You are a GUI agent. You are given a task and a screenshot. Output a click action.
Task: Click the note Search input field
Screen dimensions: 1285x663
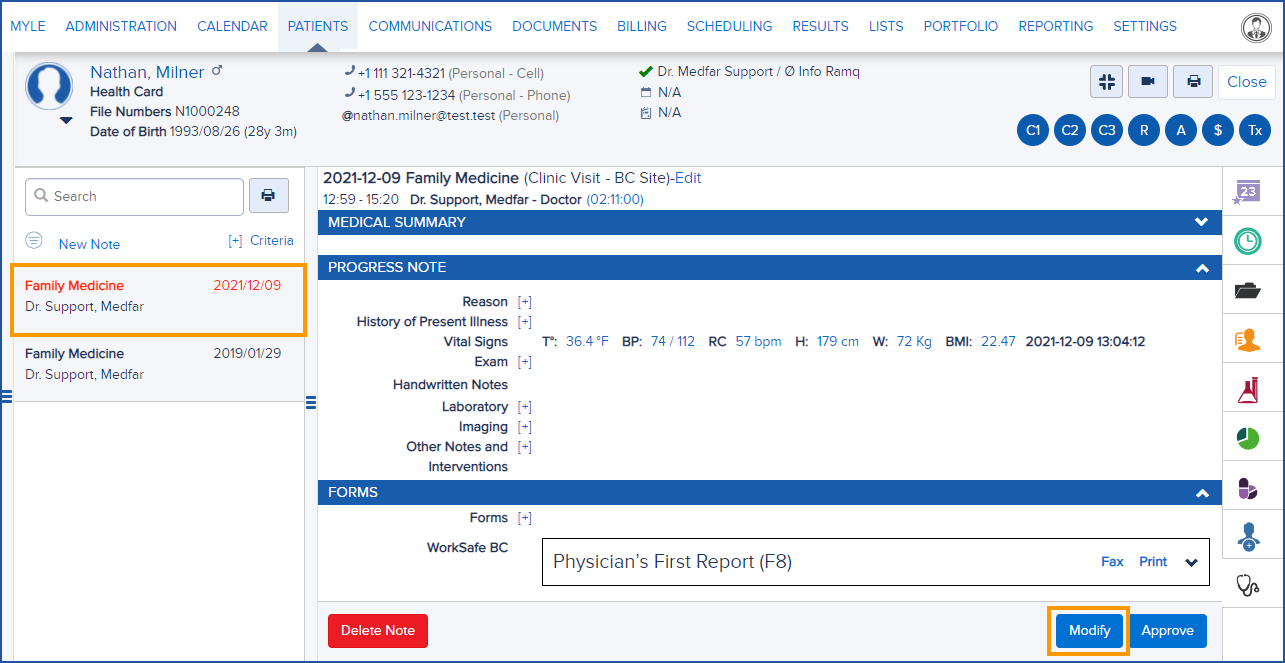(x=134, y=195)
